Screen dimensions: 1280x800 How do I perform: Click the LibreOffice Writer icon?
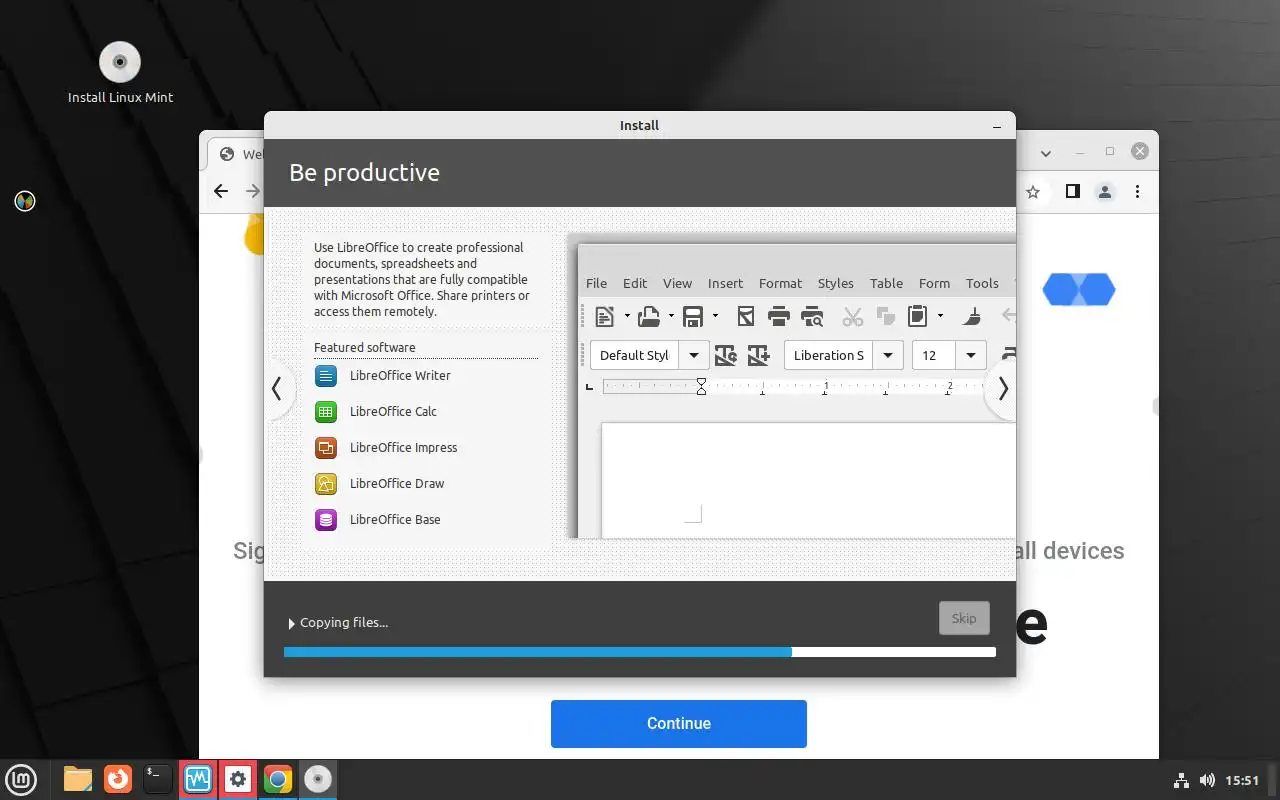pos(326,376)
